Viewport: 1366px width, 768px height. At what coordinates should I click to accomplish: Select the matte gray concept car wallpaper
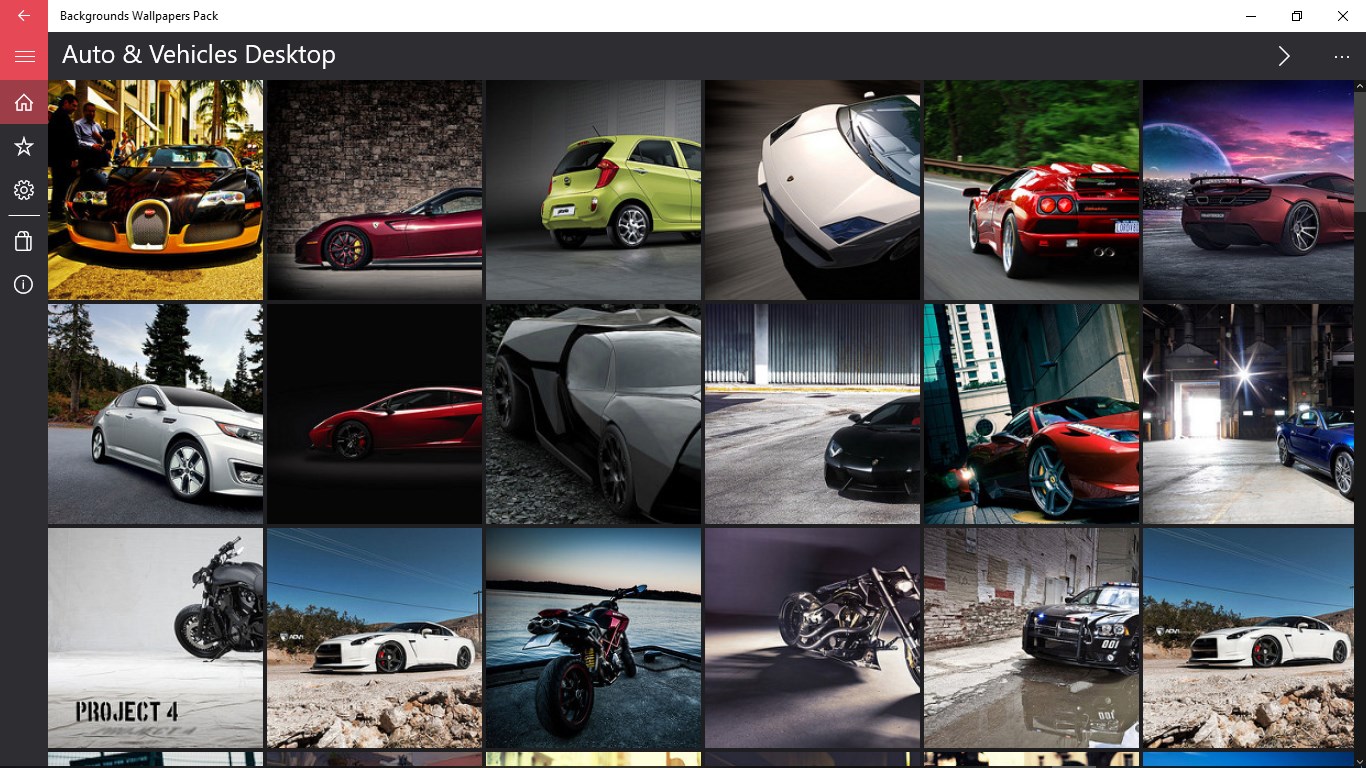click(x=594, y=414)
